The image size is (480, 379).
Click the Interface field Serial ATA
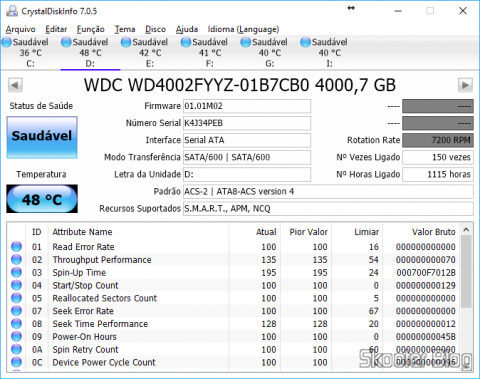click(247, 140)
